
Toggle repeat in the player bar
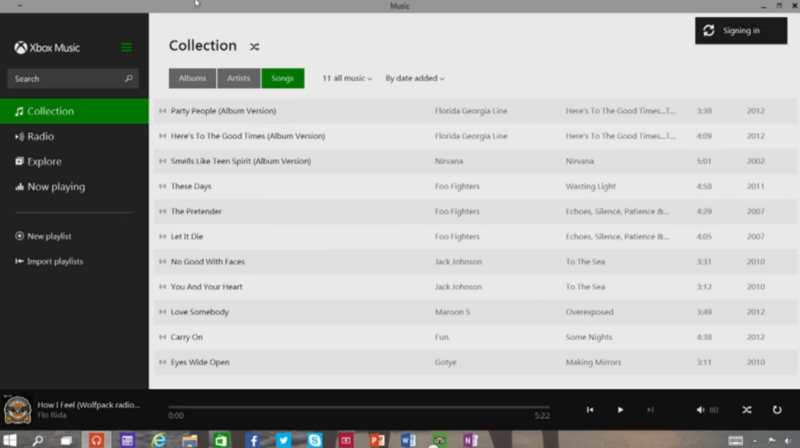(777, 410)
